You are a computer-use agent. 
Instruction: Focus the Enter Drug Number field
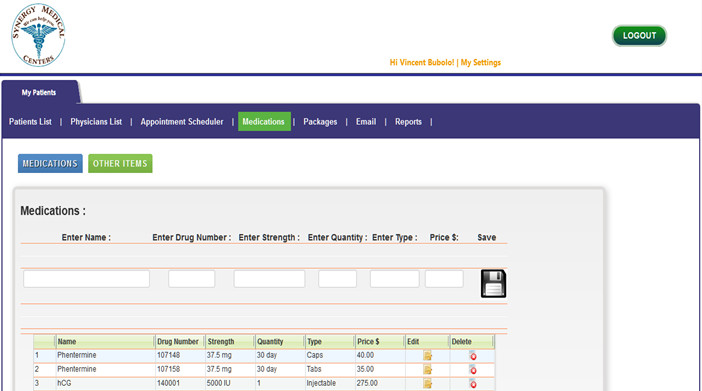192,279
